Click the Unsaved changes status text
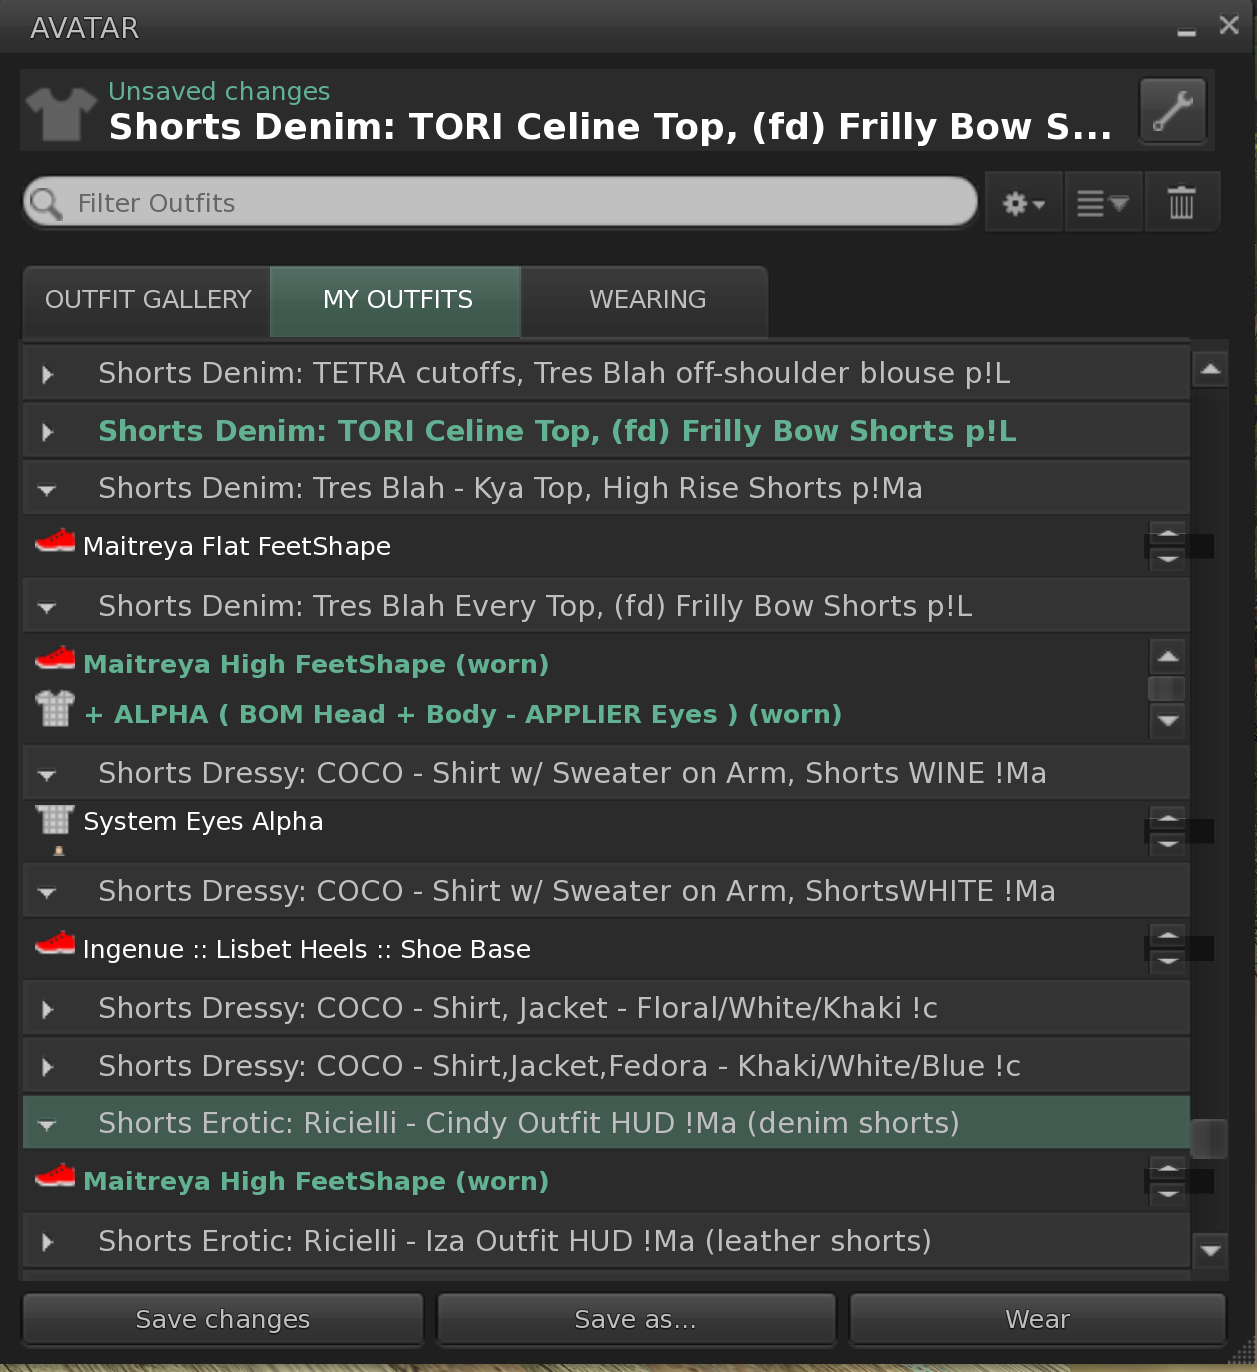Screen dimensions: 1257x1372 click(219, 91)
